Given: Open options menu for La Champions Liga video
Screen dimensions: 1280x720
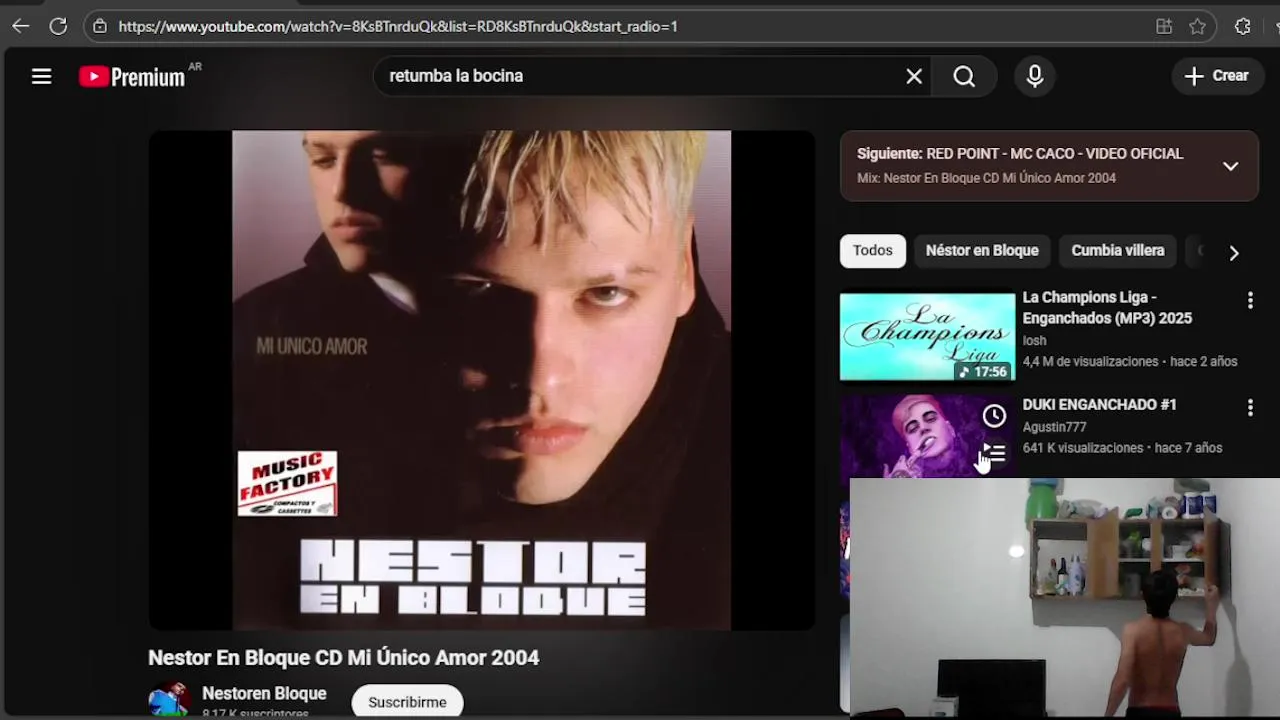Looking at the screenshot, I should [x=1250, y=300].
